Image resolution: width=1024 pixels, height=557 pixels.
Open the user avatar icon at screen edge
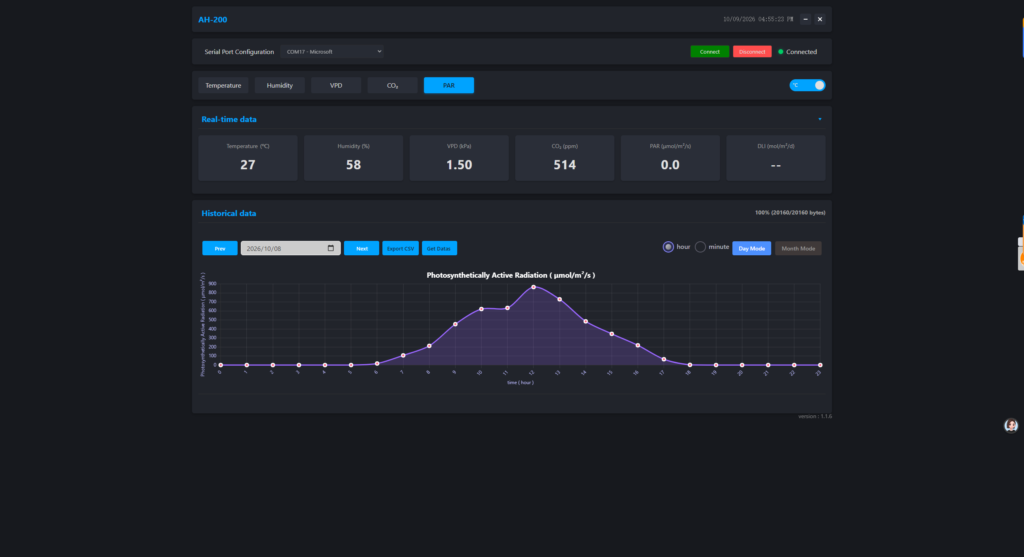(1011, 426)
